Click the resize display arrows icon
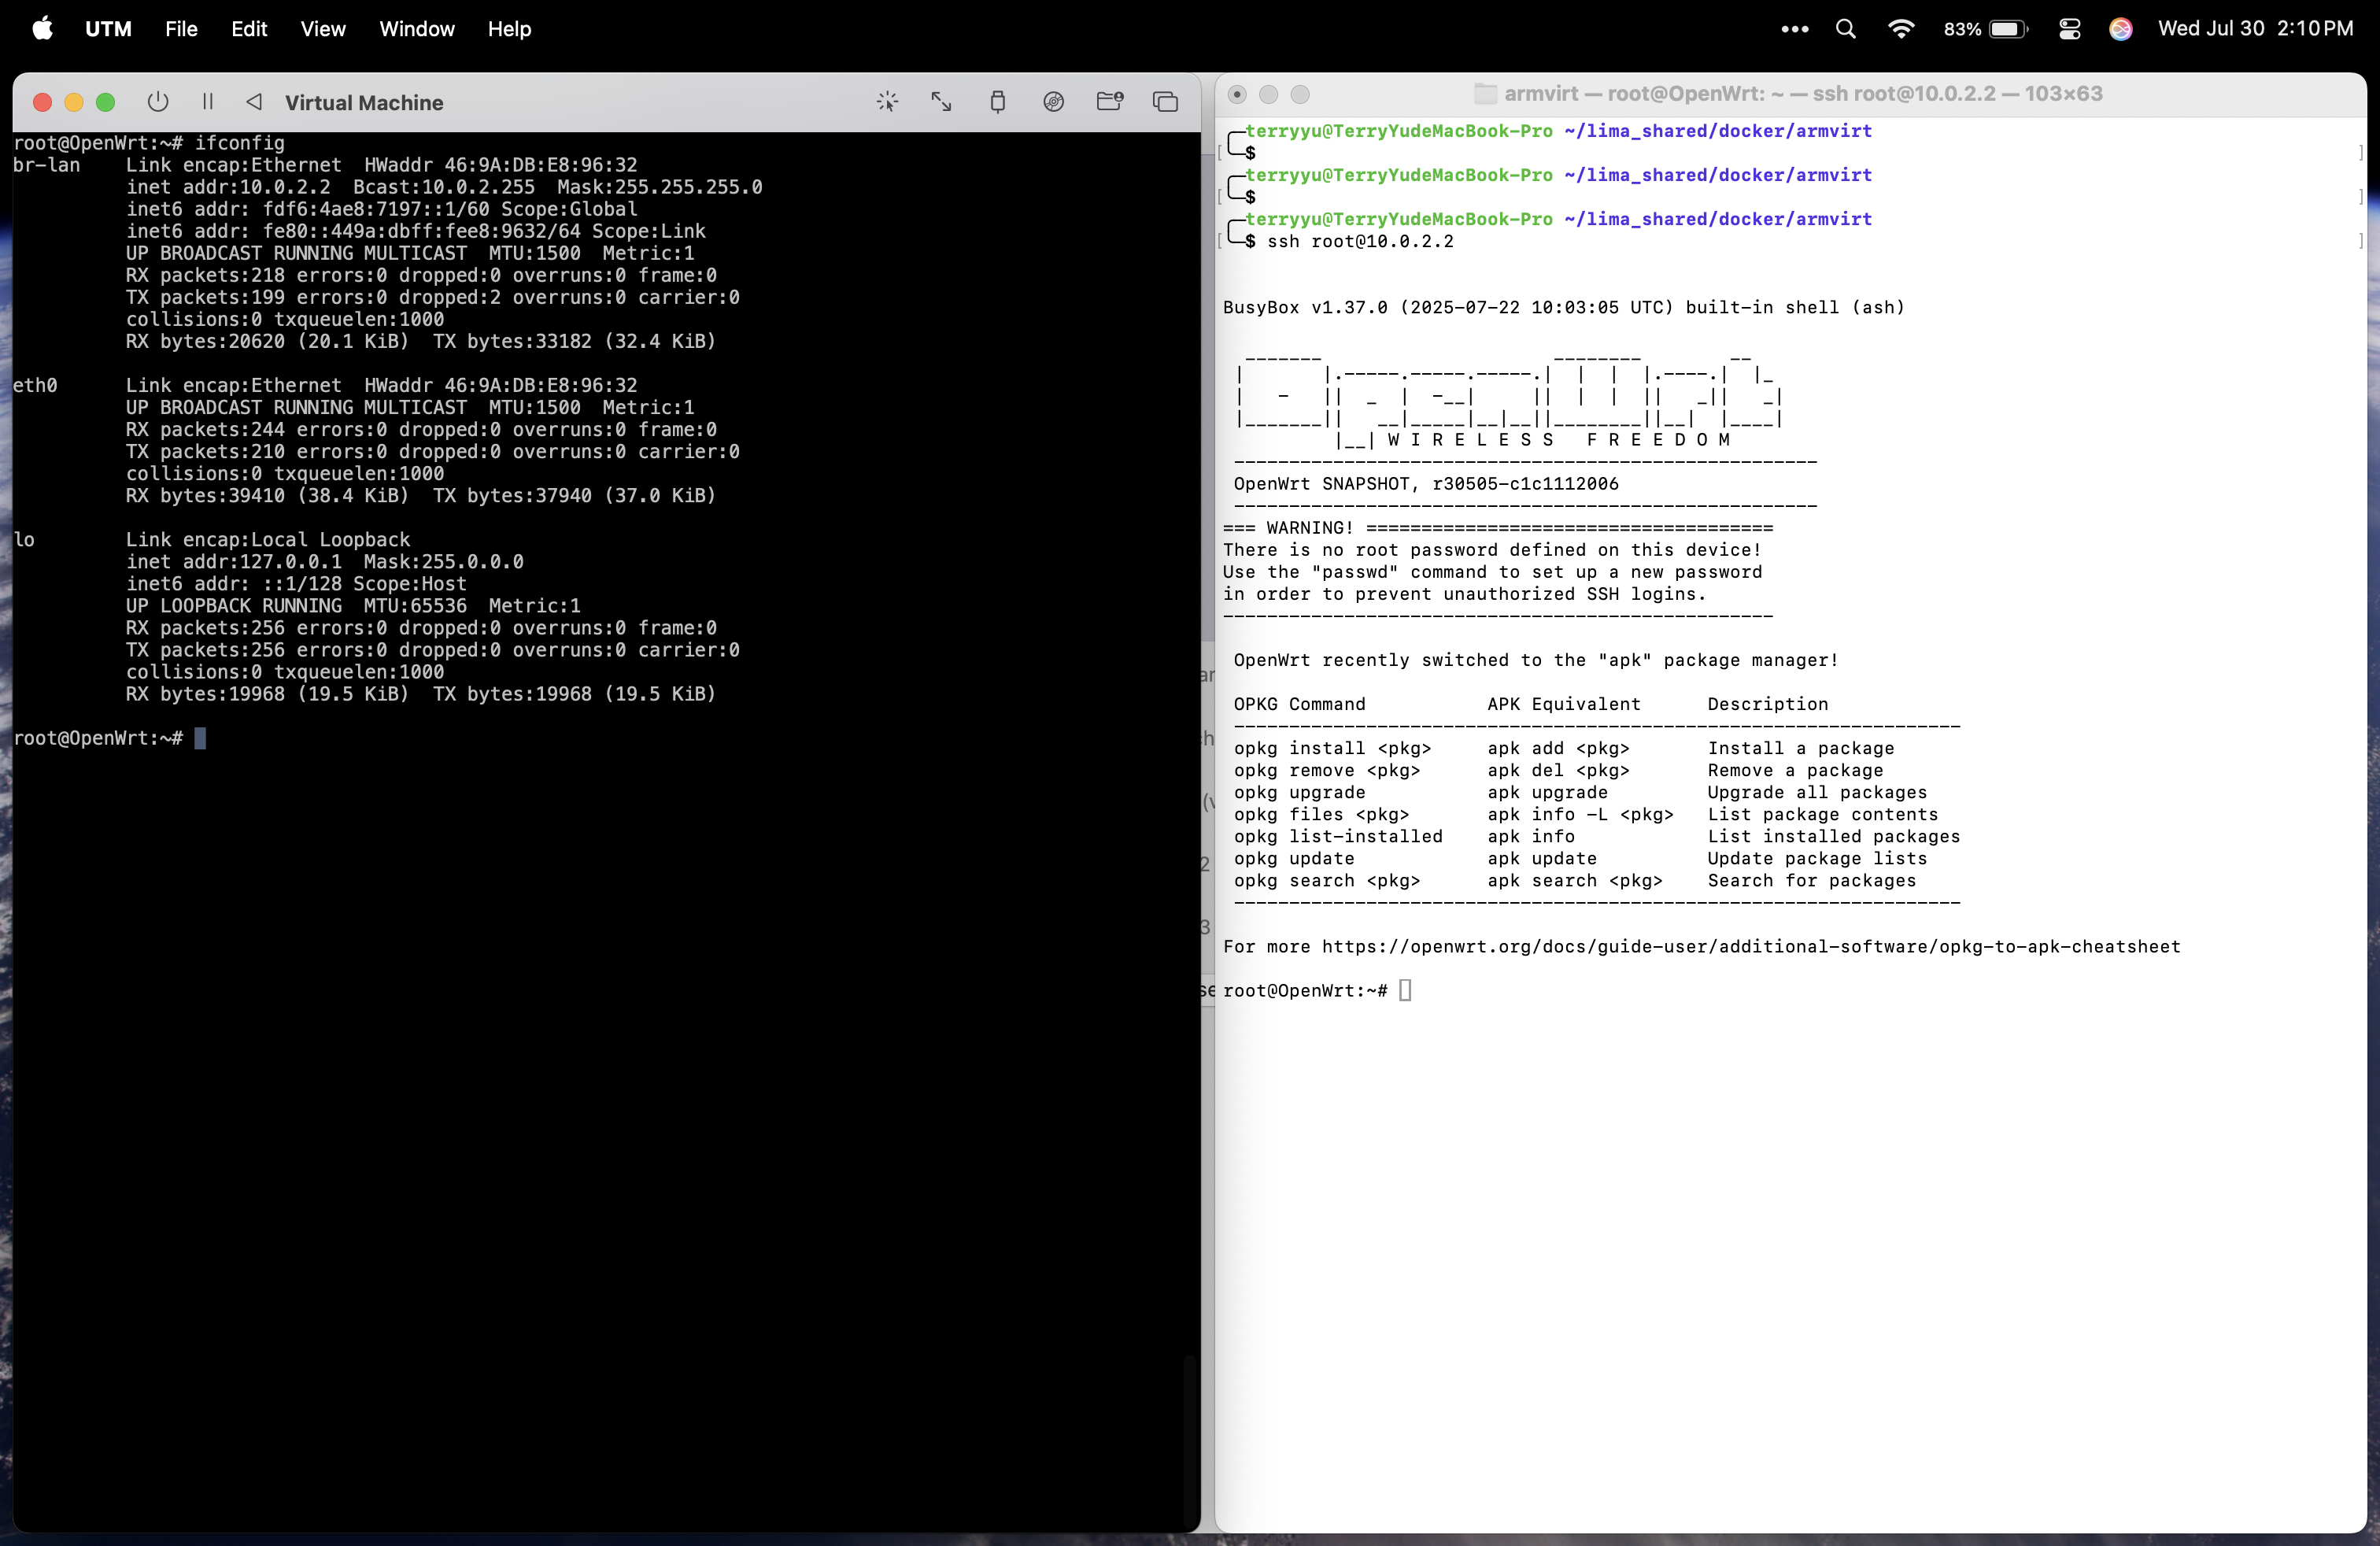This screenshot has width=2380, height=1546. coord(941,102)
